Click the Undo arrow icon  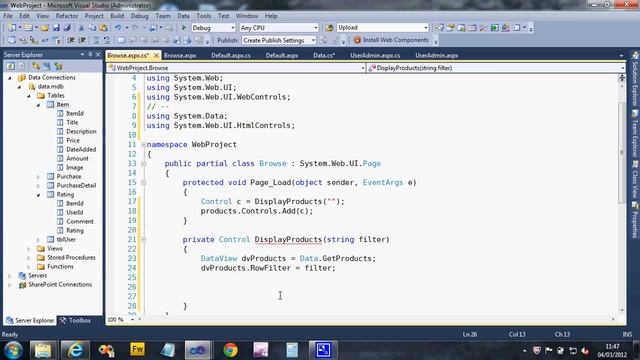point(118,28)
